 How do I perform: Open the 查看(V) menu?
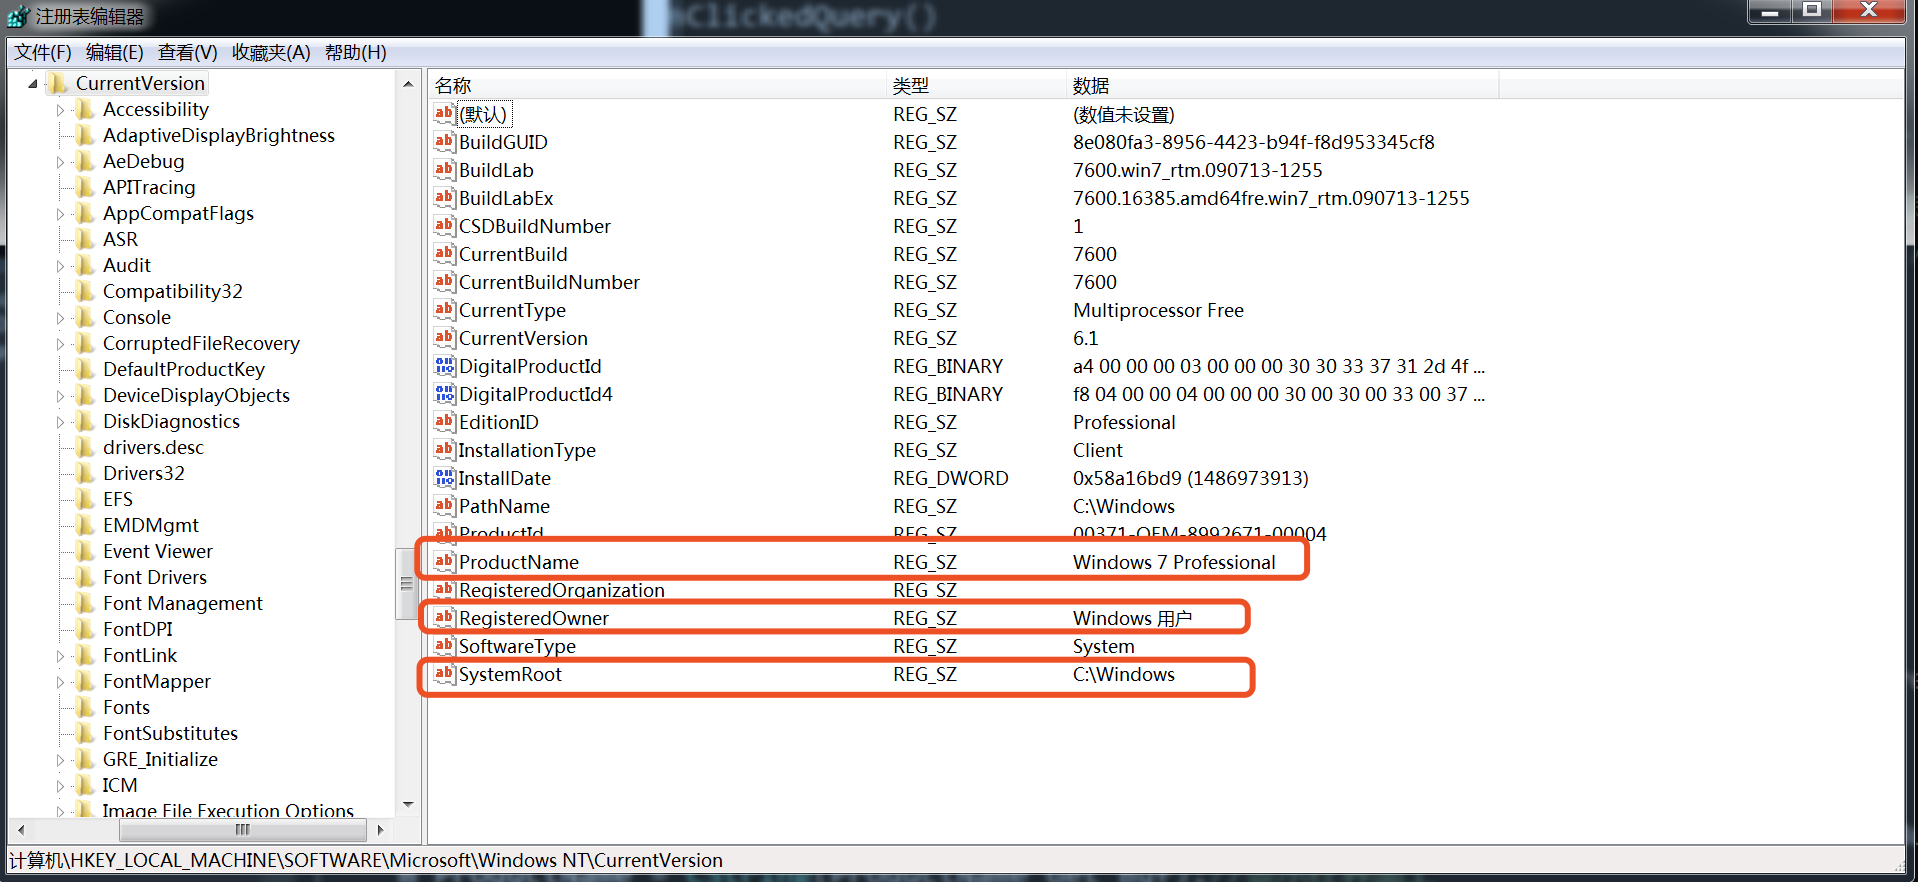[x=188, y=52]
